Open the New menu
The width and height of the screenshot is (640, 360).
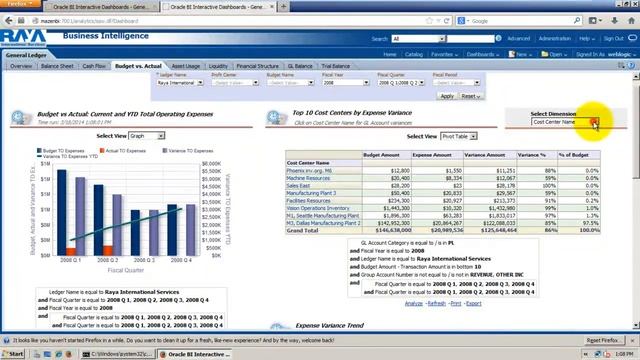(x=520, y=54)
